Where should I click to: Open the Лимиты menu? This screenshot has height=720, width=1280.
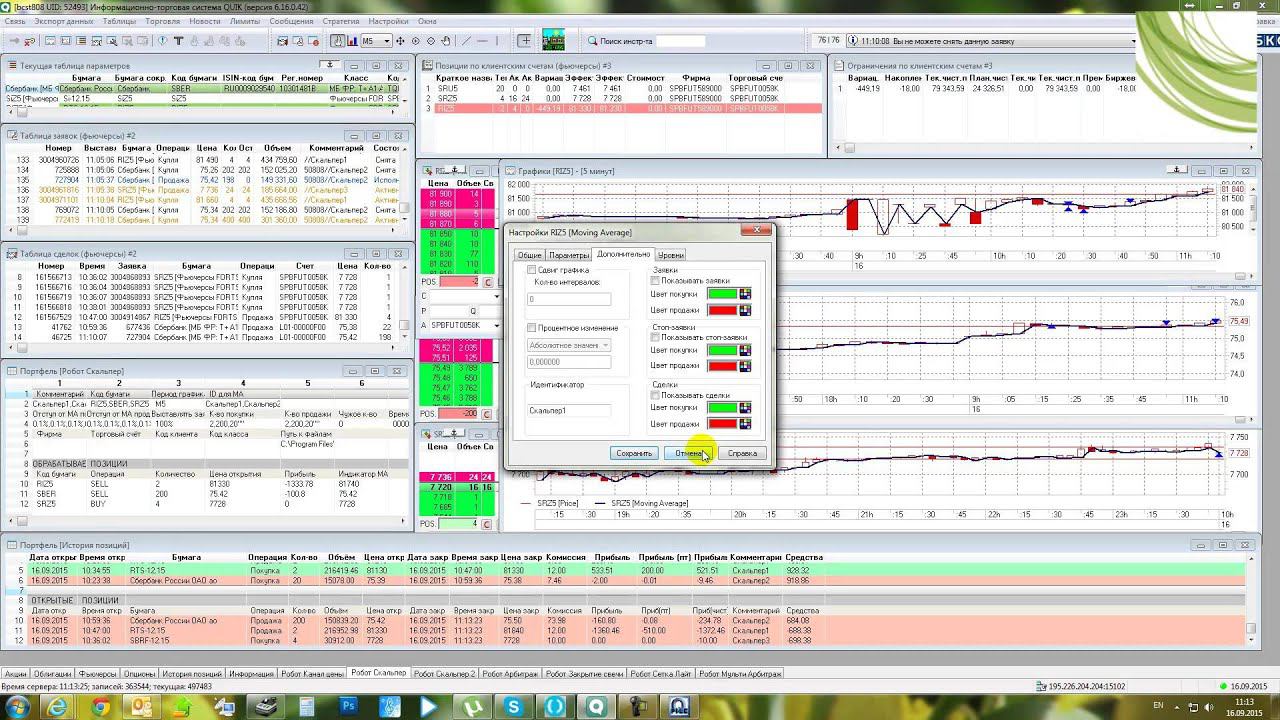245,20
